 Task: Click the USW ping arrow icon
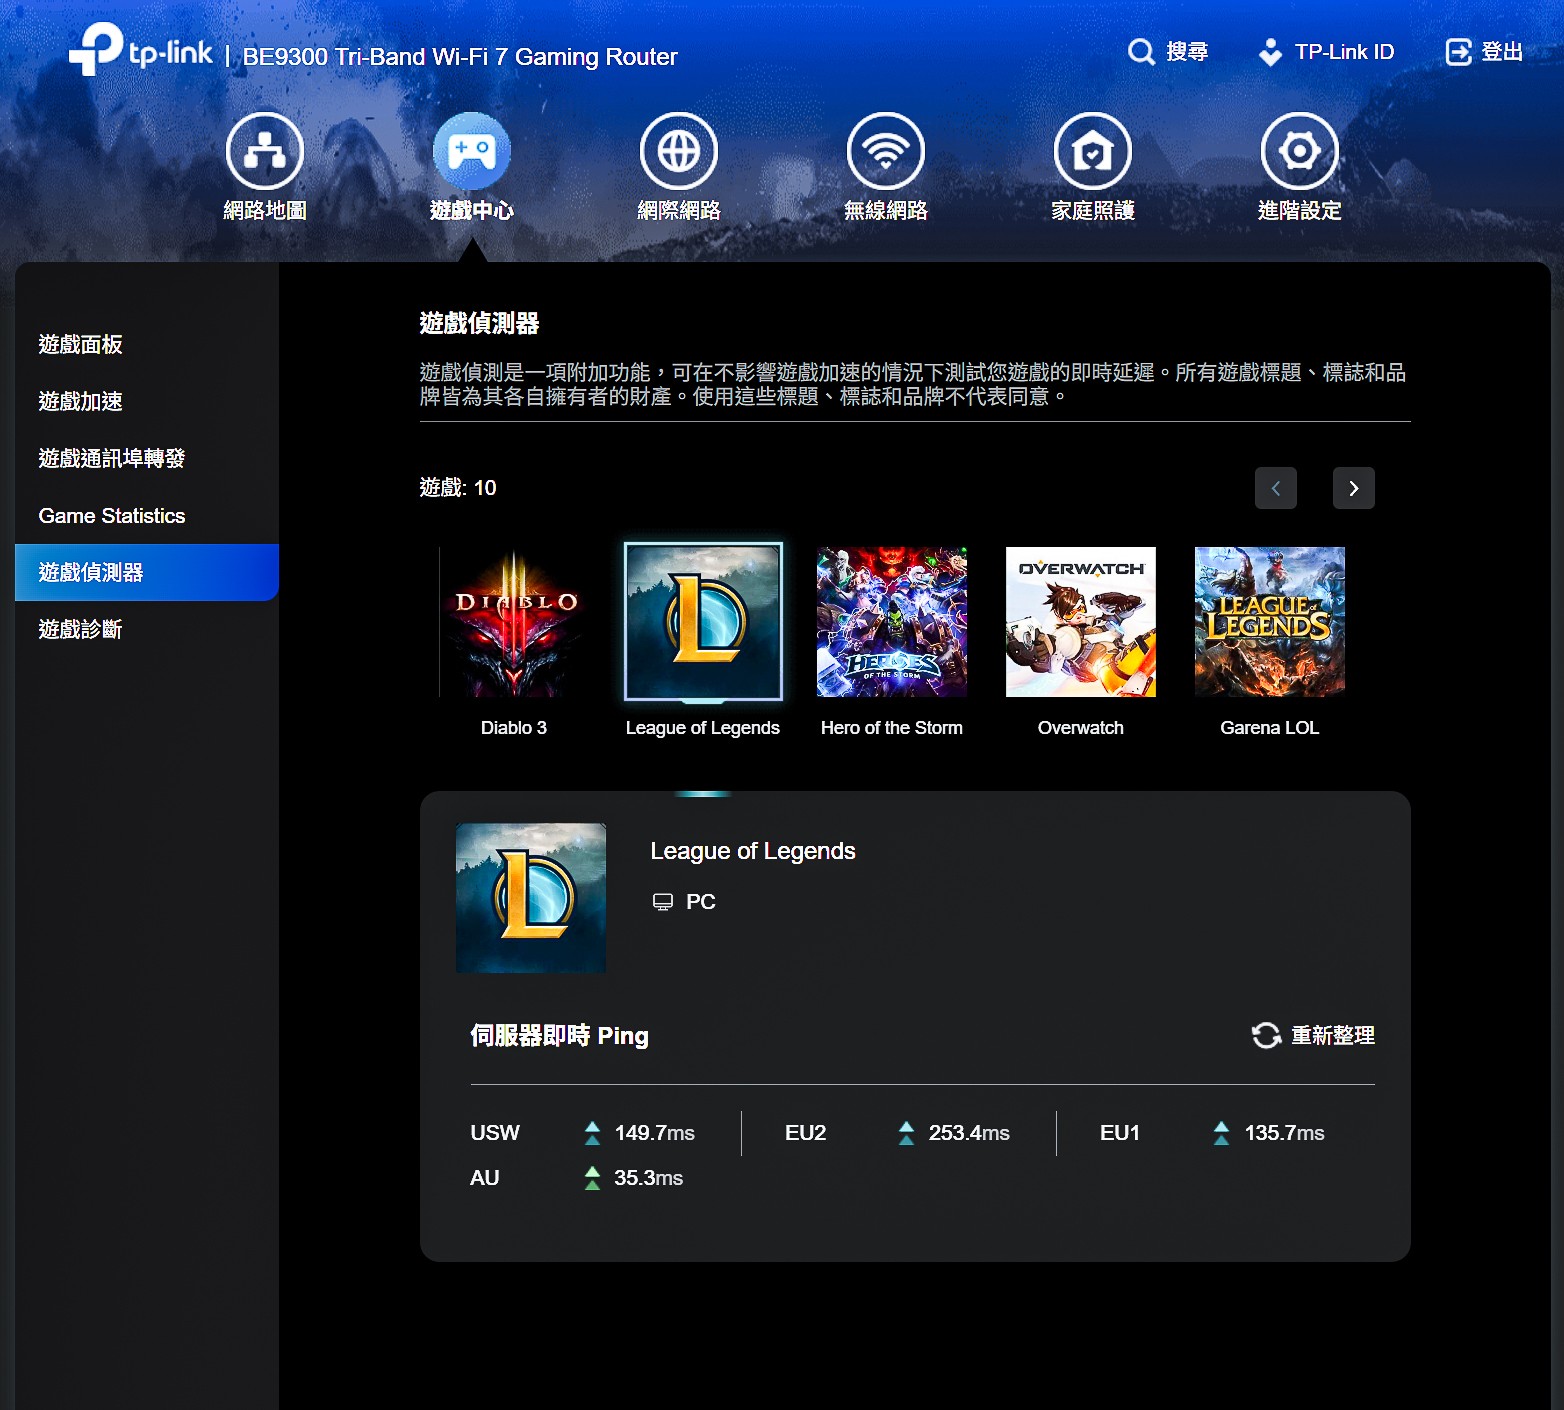click(593, 1133)
